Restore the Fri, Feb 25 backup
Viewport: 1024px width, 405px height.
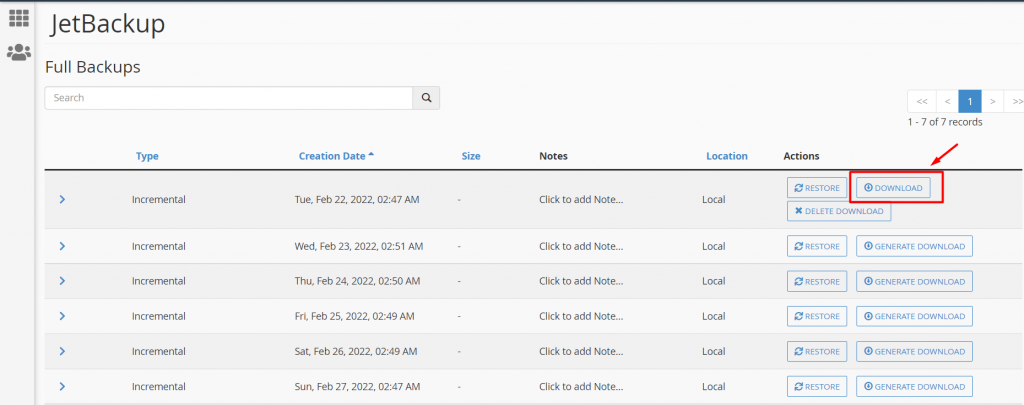click(817, 316)
